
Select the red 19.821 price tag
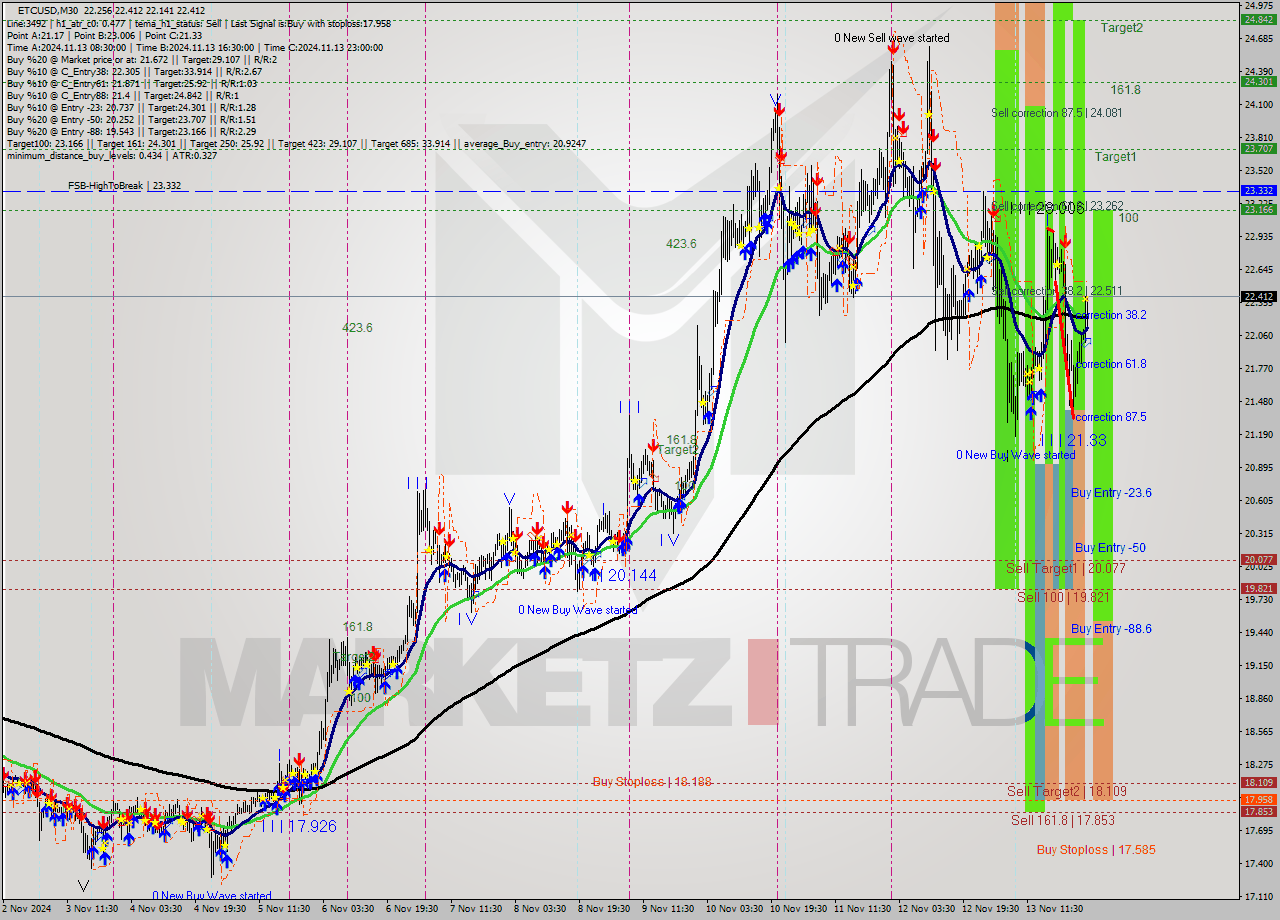tap(1258, 588)
